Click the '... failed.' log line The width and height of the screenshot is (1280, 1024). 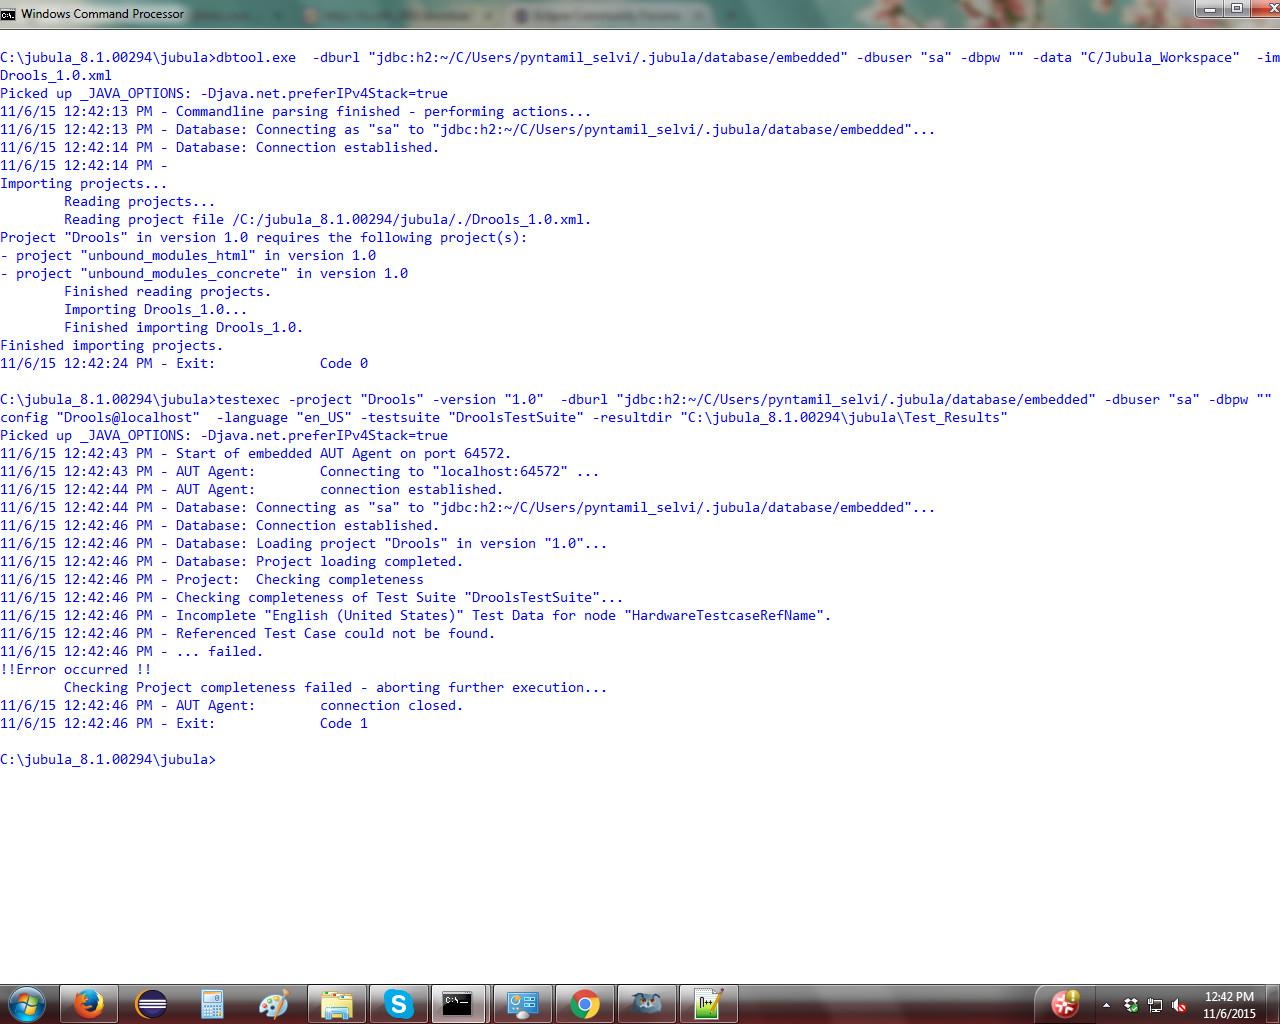[x=132, y=652]
